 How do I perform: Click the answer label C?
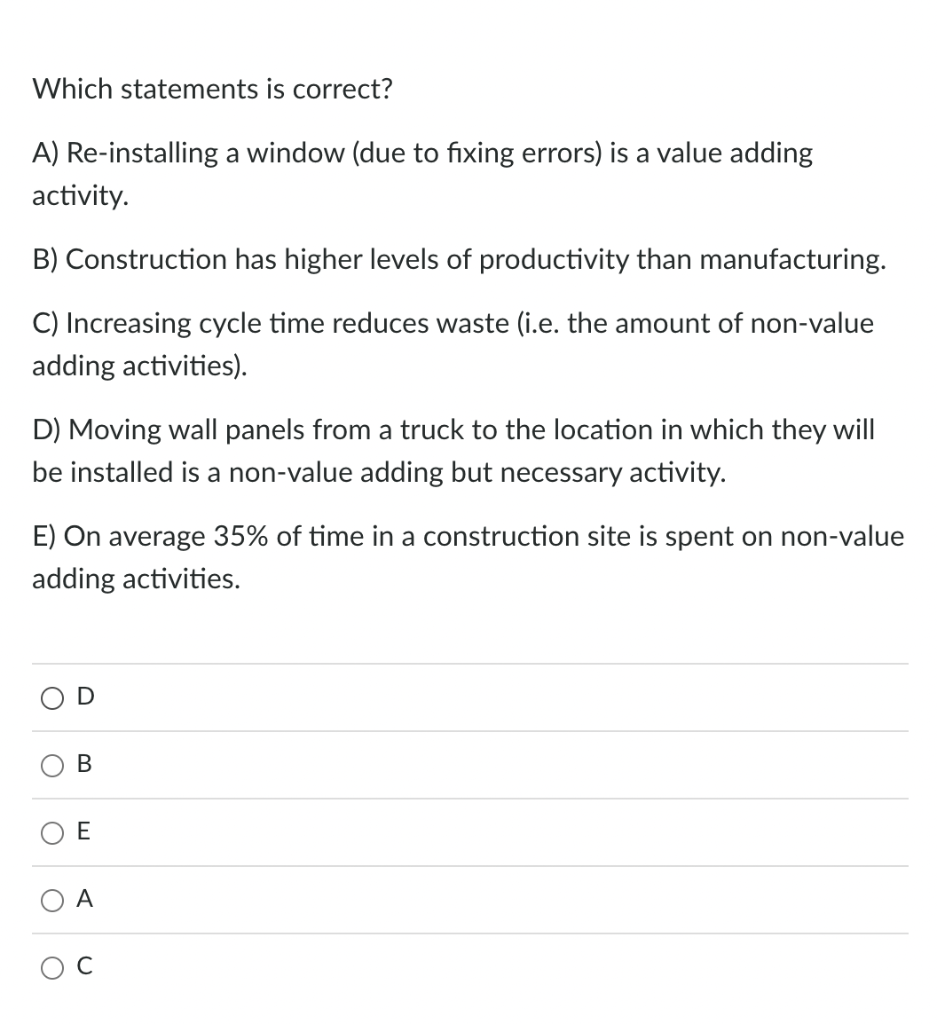coord(84,966)
